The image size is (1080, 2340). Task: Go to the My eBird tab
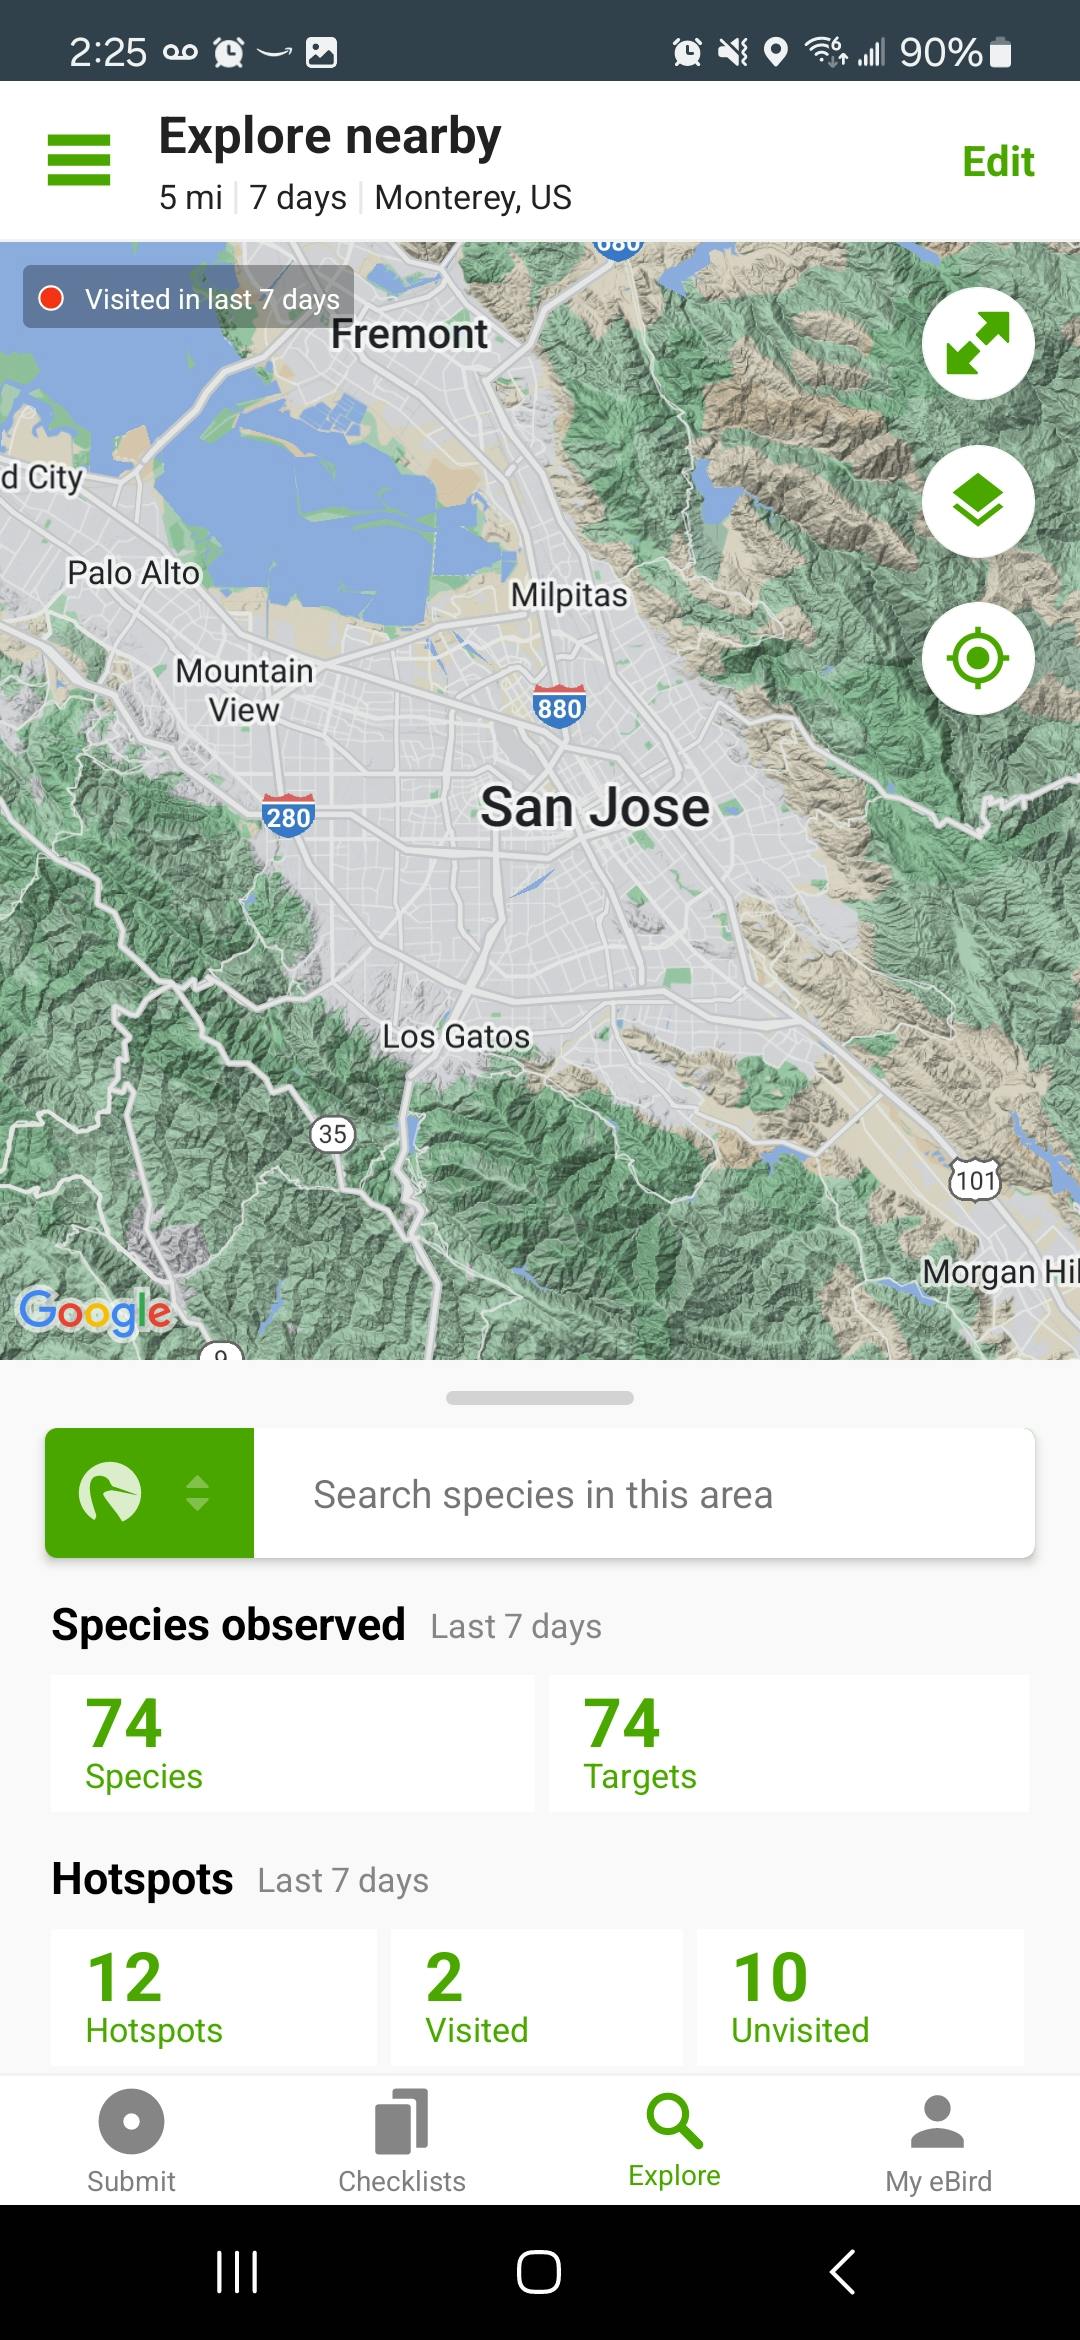click(938, 2141)
